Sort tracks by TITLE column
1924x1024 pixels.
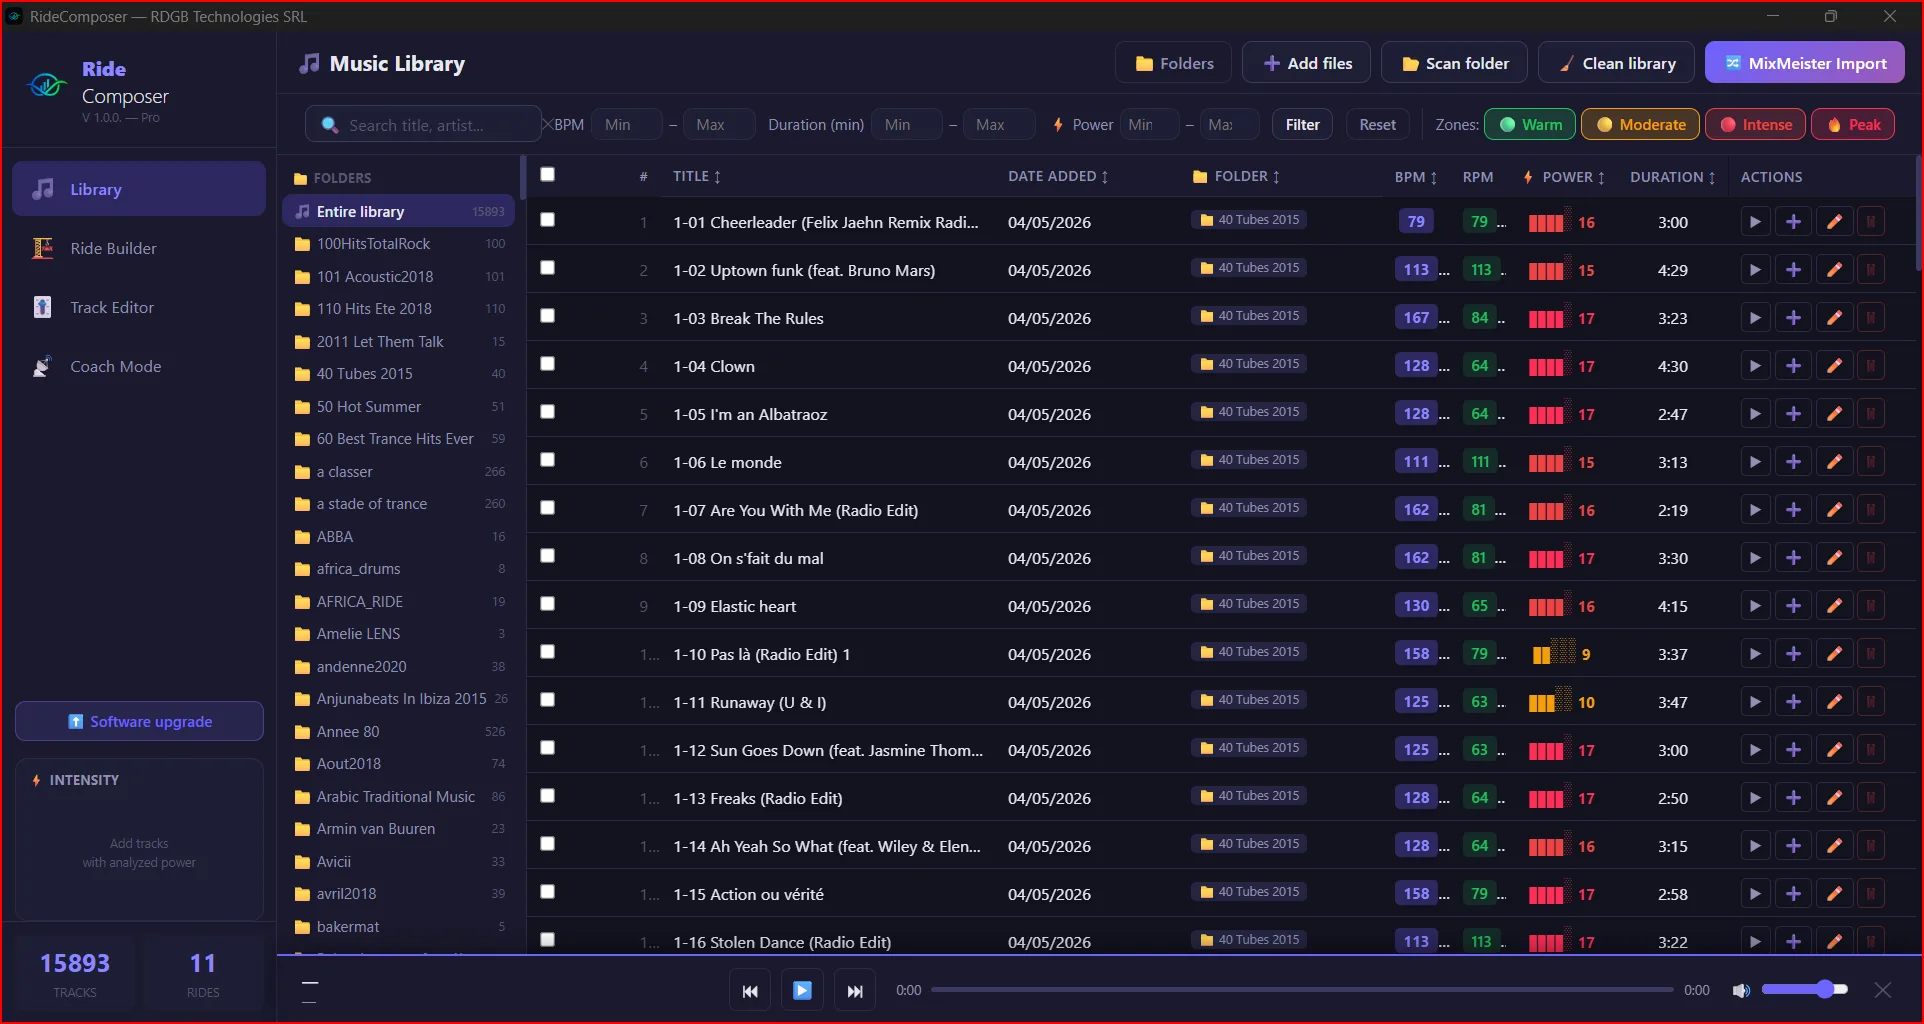(x=697, y=176)
